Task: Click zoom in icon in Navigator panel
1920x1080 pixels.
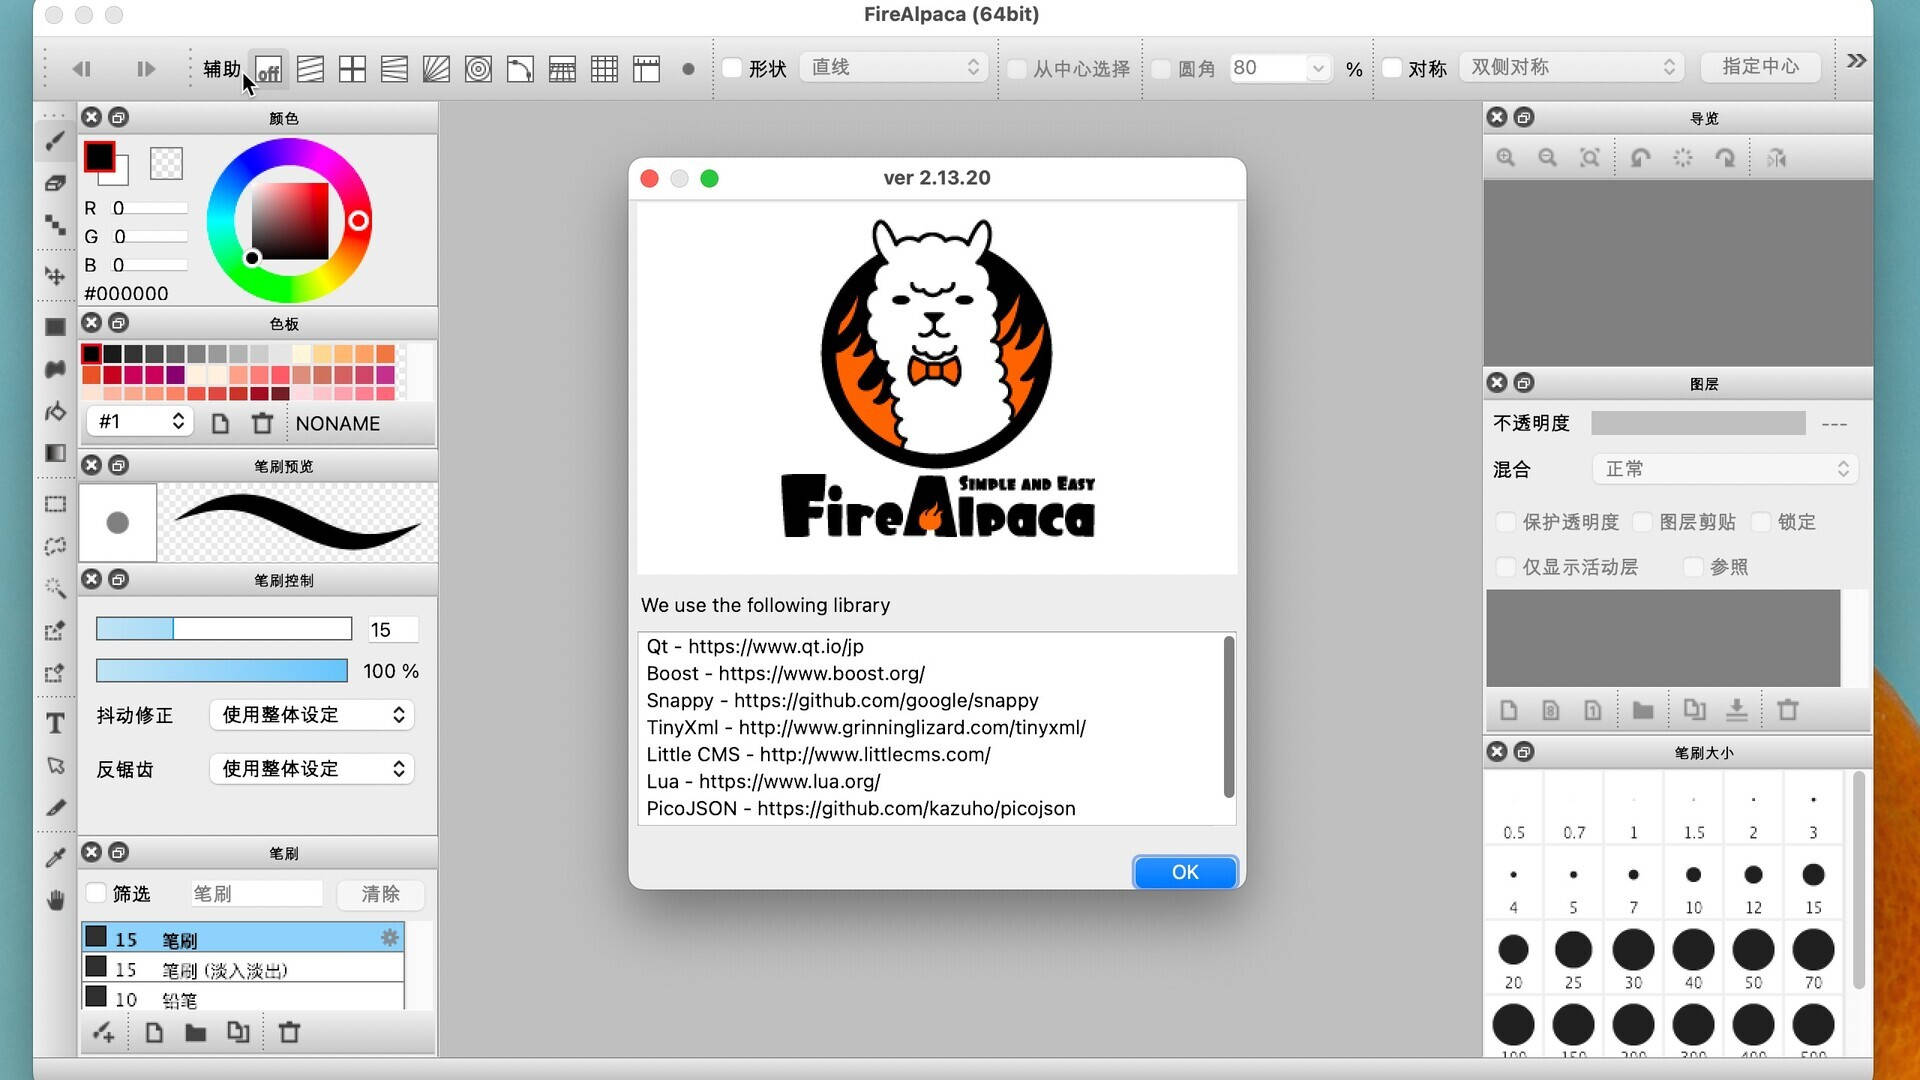Action: click(1506, 158)
